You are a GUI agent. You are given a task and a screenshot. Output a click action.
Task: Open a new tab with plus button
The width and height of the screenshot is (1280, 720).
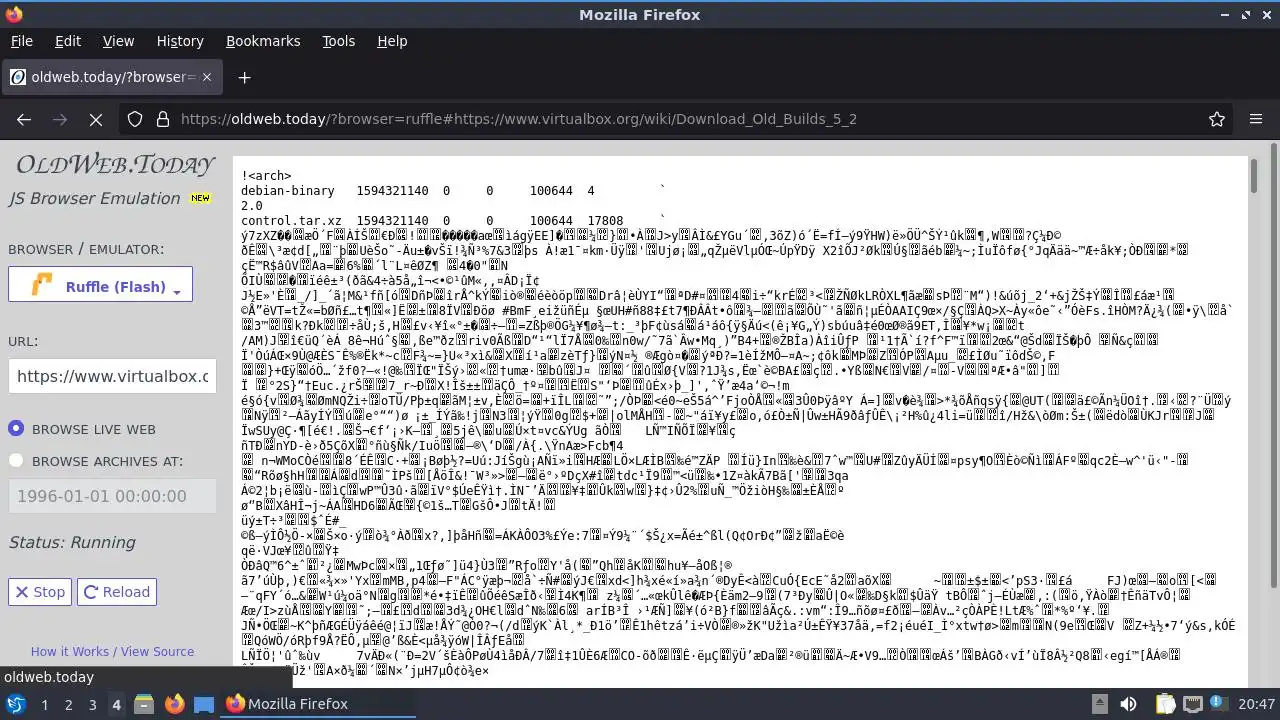244,77
